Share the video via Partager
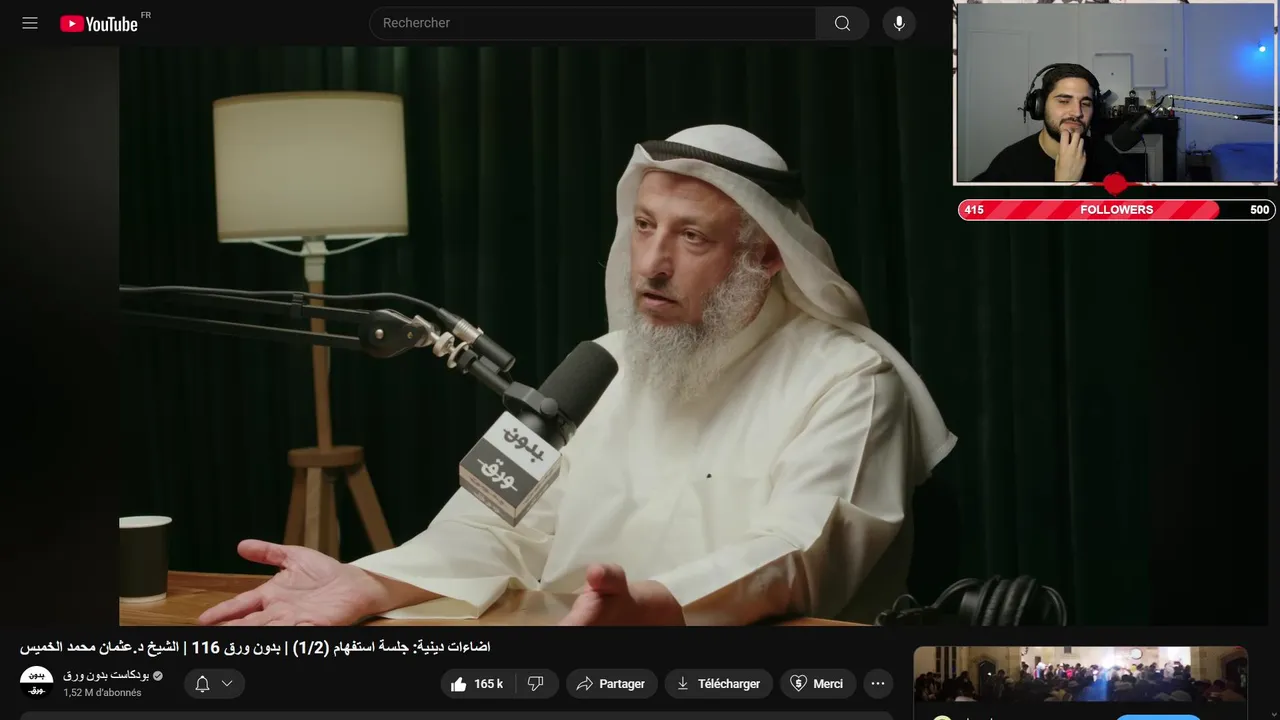Image resolution: width=1280 pixels, height=720 pixels. click(x=612, y=684)
